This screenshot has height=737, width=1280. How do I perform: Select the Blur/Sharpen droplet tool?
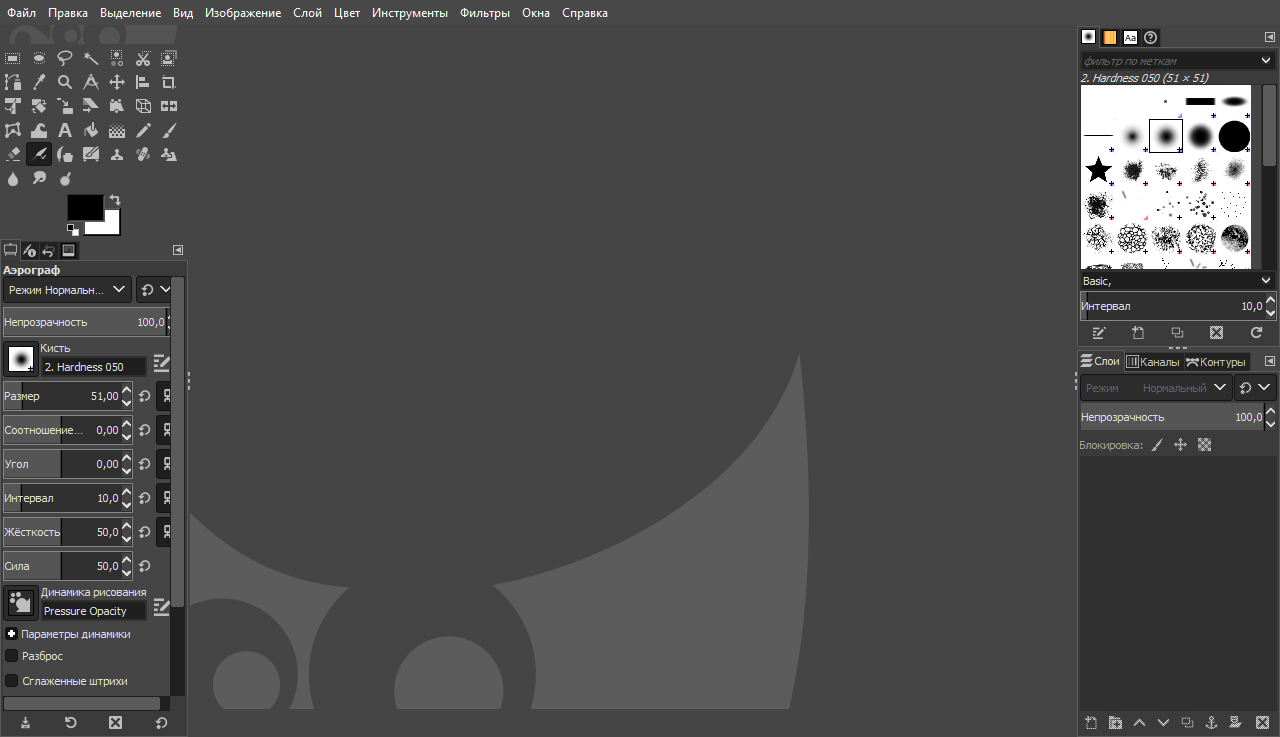(13, 178)
